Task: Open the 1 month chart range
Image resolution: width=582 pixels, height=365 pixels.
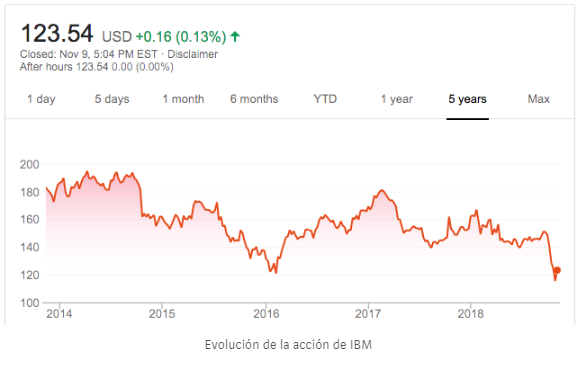Action: pyautogui.click(x=183, y=99)
